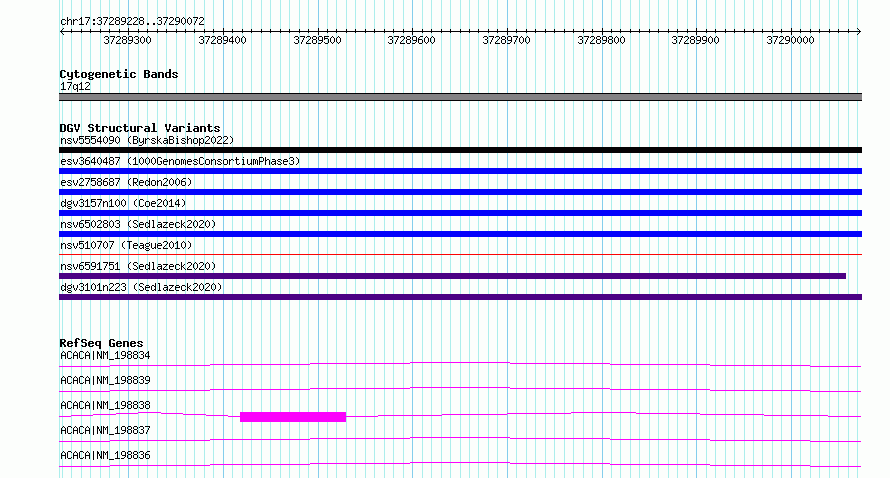Open variant nsv6502803 (Sedlazeck2020) label

click(x=138, y=224)
